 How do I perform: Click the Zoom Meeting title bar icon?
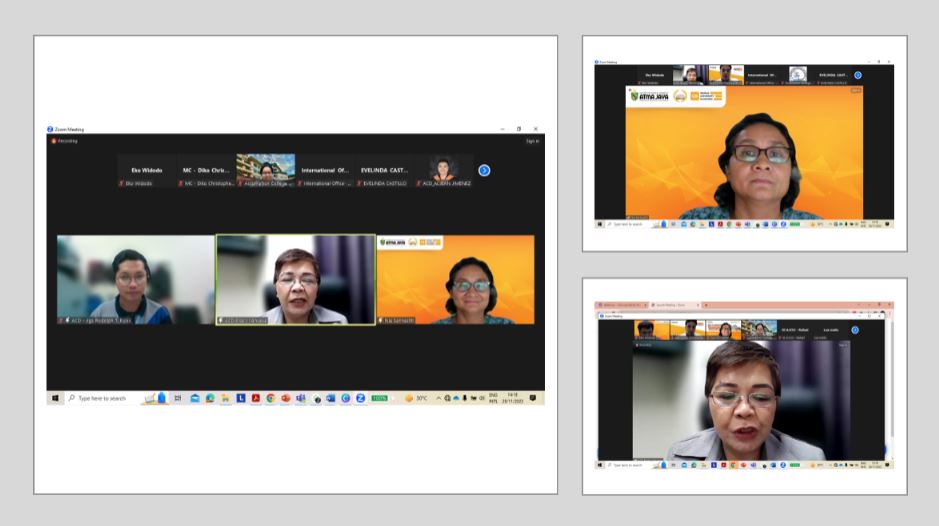(x=50, y=129)
